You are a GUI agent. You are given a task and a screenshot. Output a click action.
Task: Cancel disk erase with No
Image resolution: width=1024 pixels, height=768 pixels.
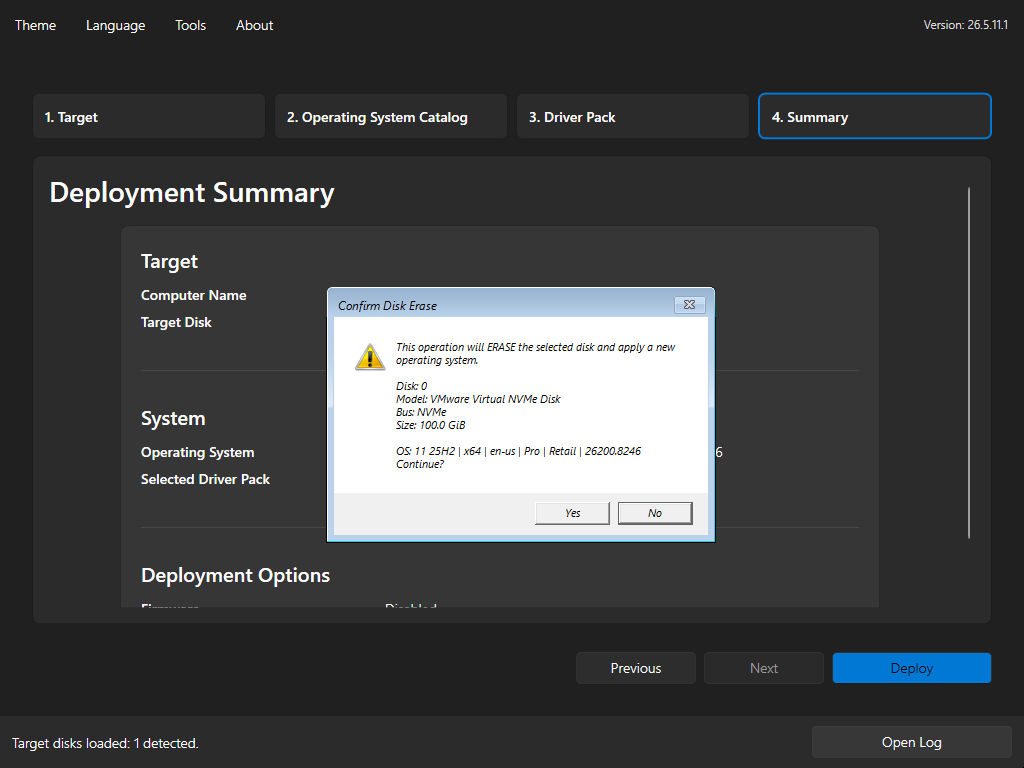[655, 513]
